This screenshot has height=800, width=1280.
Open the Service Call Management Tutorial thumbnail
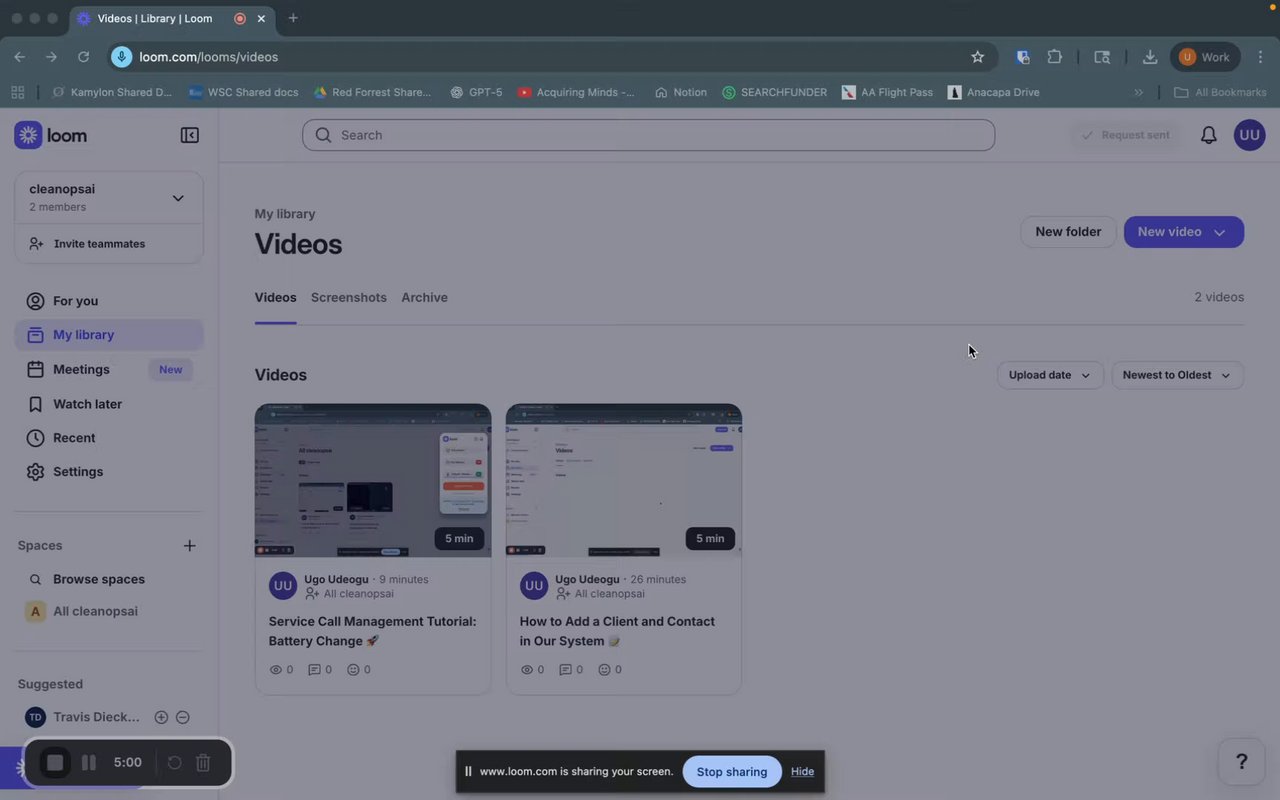(373, 480)
